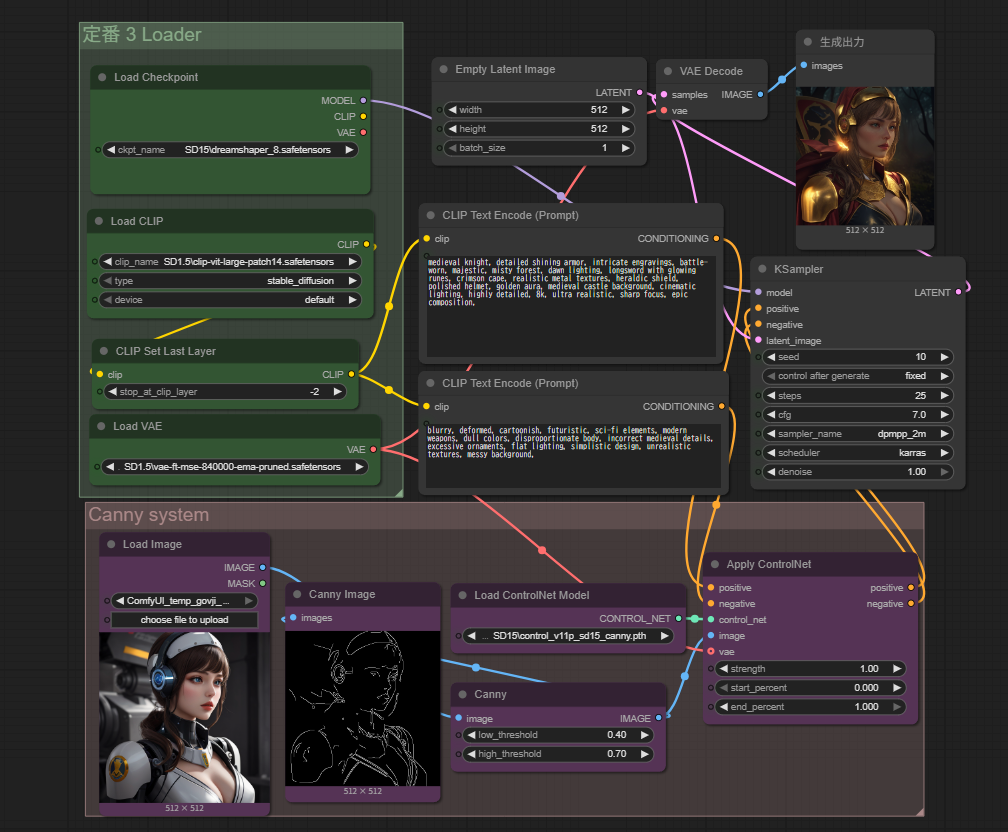Increase the steps value with right arrow

coord(945,396)
